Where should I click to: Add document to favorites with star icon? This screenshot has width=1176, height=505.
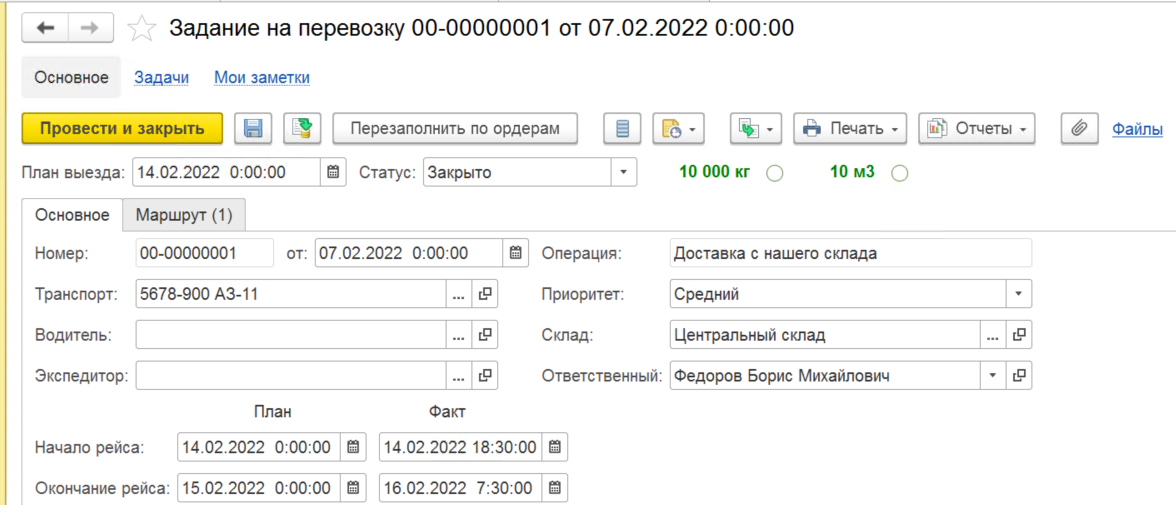pos(142,29)
